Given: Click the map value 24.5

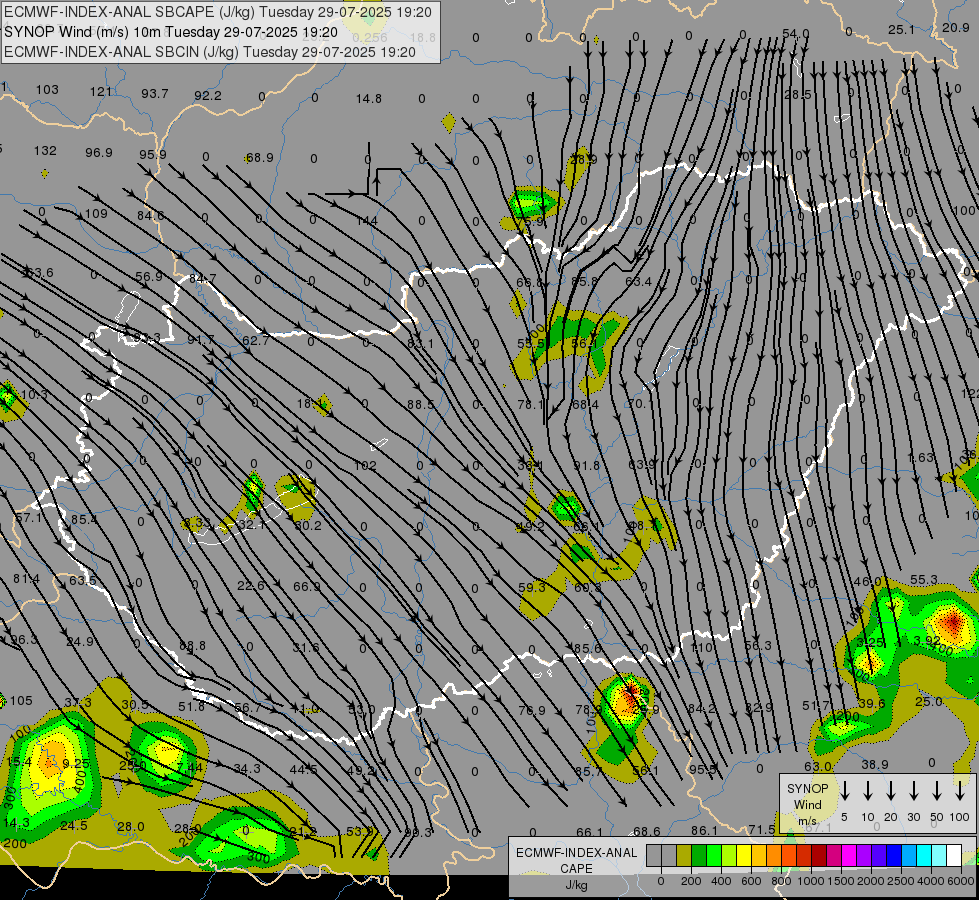Looking at the screenshot, I should pos(74,826).
